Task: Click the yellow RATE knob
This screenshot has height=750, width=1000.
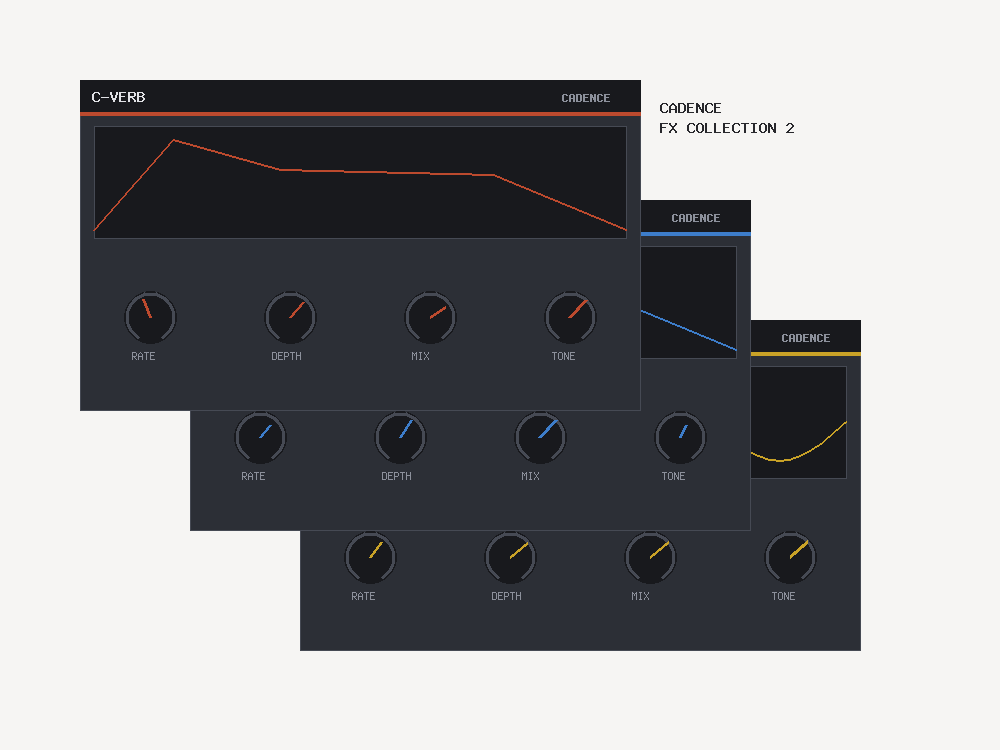Action: 370,557
